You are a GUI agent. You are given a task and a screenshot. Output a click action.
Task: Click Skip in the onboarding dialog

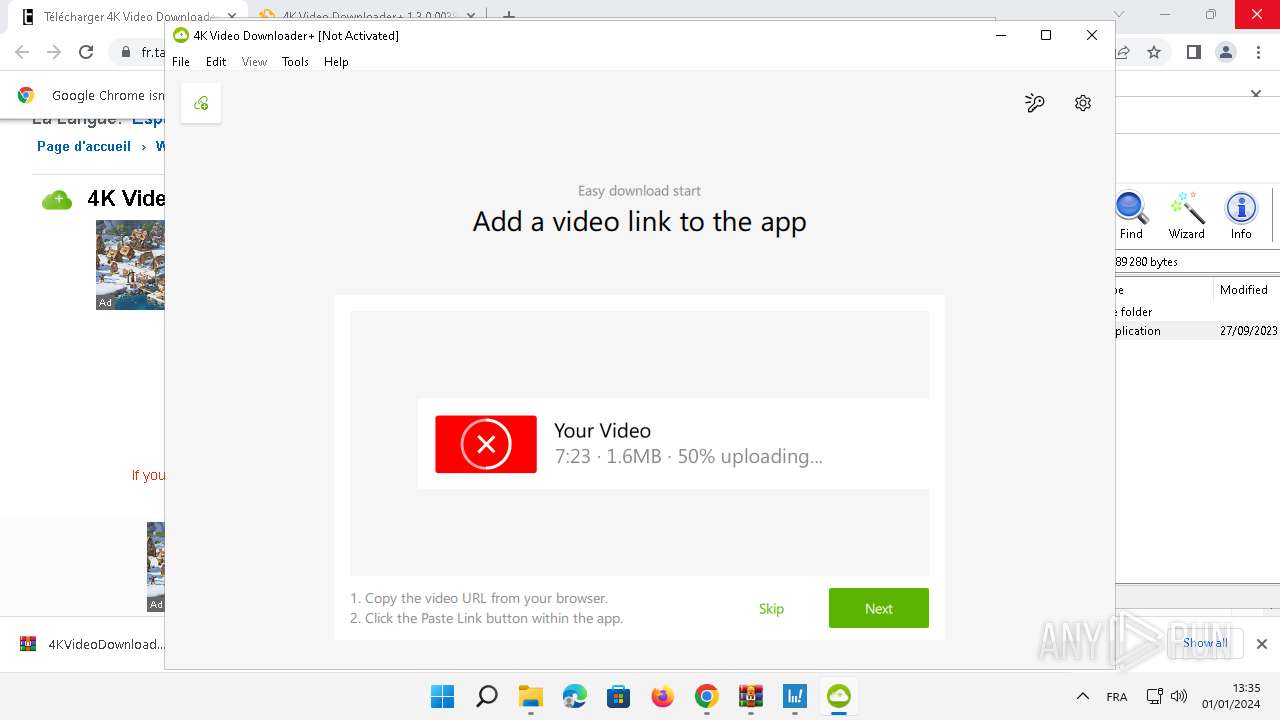(x=771, y=609)
